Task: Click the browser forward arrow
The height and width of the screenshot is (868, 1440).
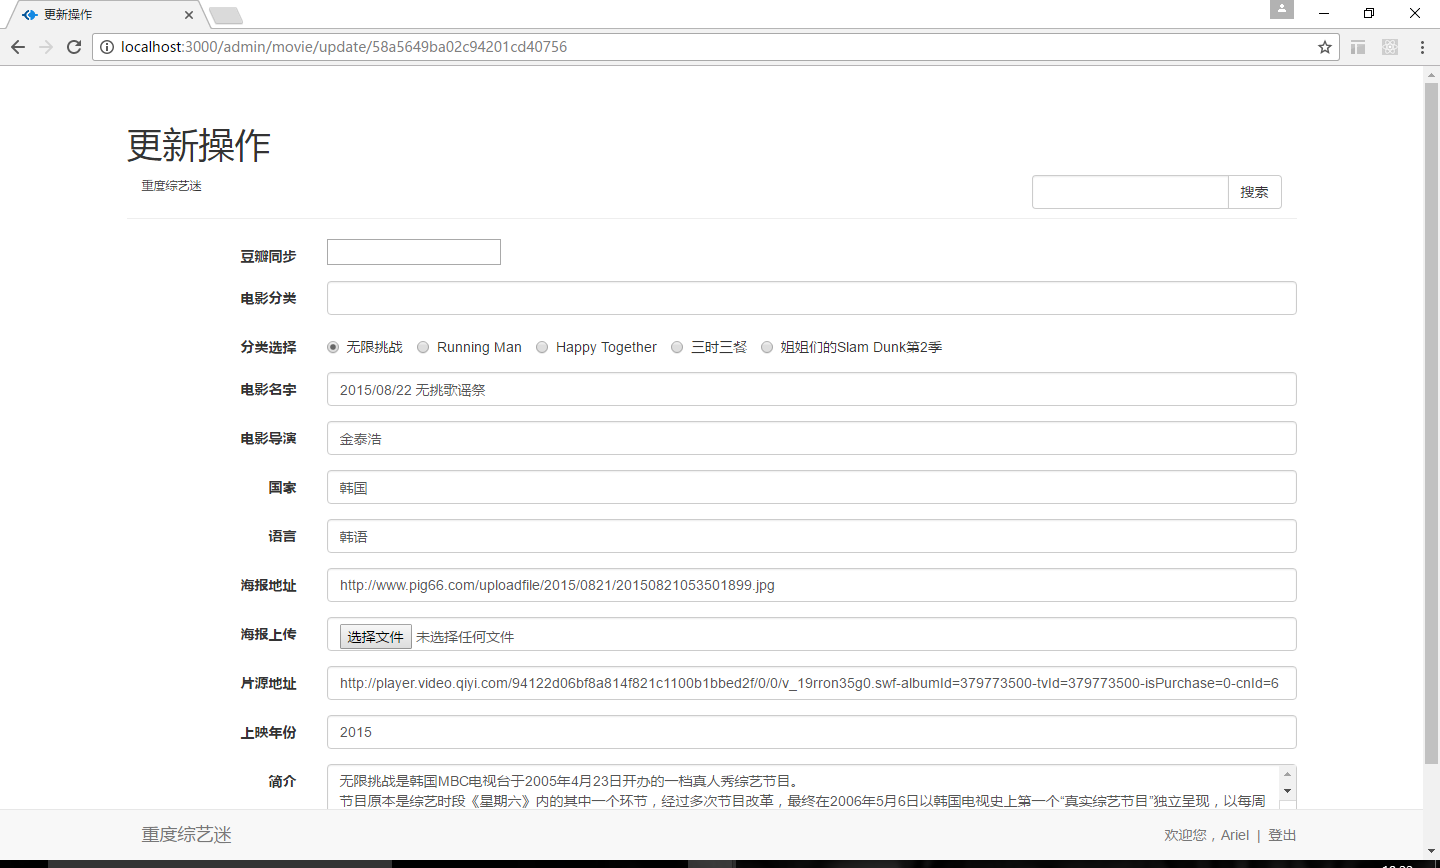Action: [46, 47]
